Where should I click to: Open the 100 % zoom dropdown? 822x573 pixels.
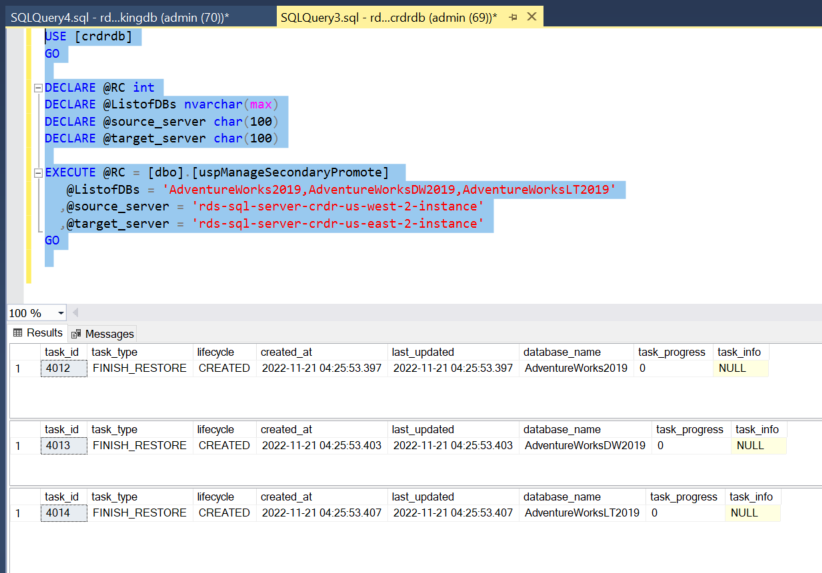click(60, 313)
